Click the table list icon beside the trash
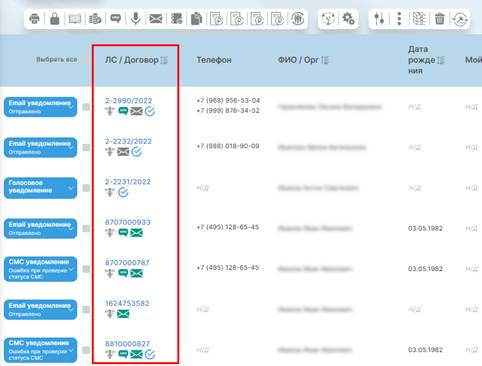This screenshot has height=366, width=482. pos(419,19)
